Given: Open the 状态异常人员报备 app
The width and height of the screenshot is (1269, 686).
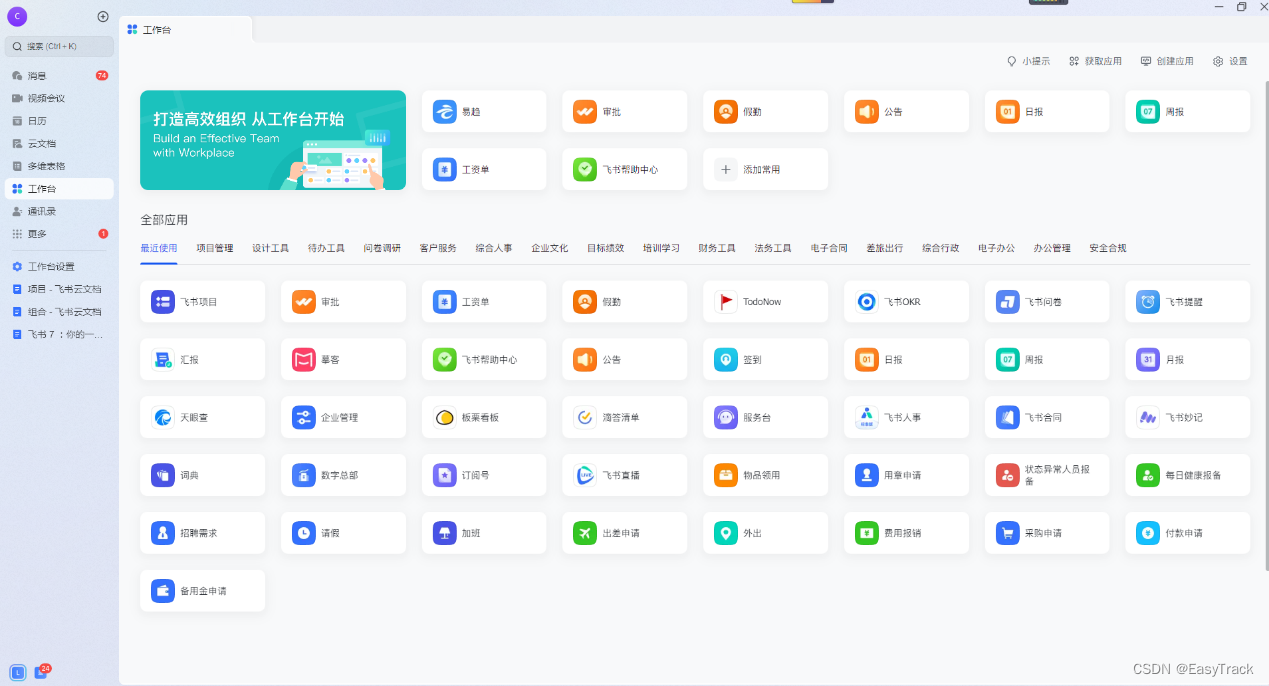Looking at the screenshot, I should tap(1047, 475).
